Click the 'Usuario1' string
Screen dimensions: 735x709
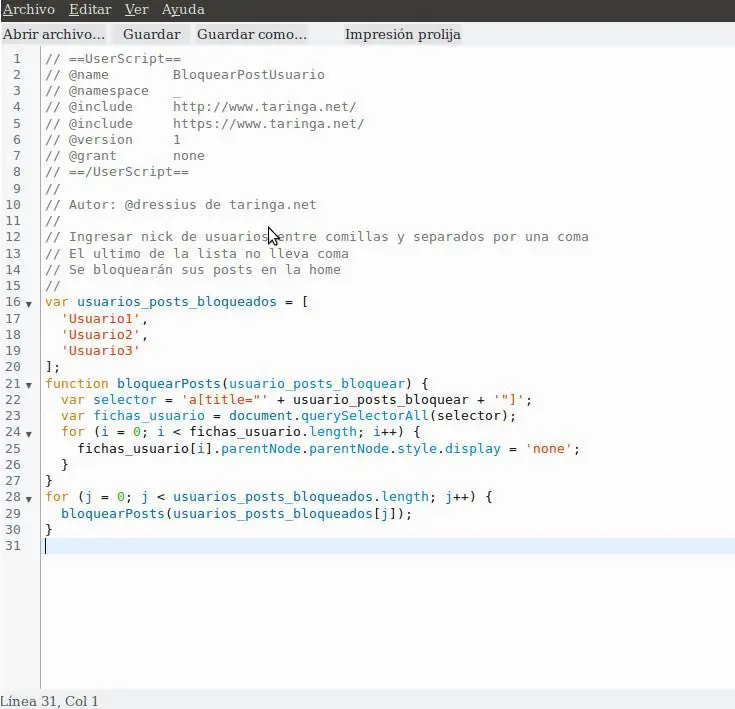click(x=101, y=319)
